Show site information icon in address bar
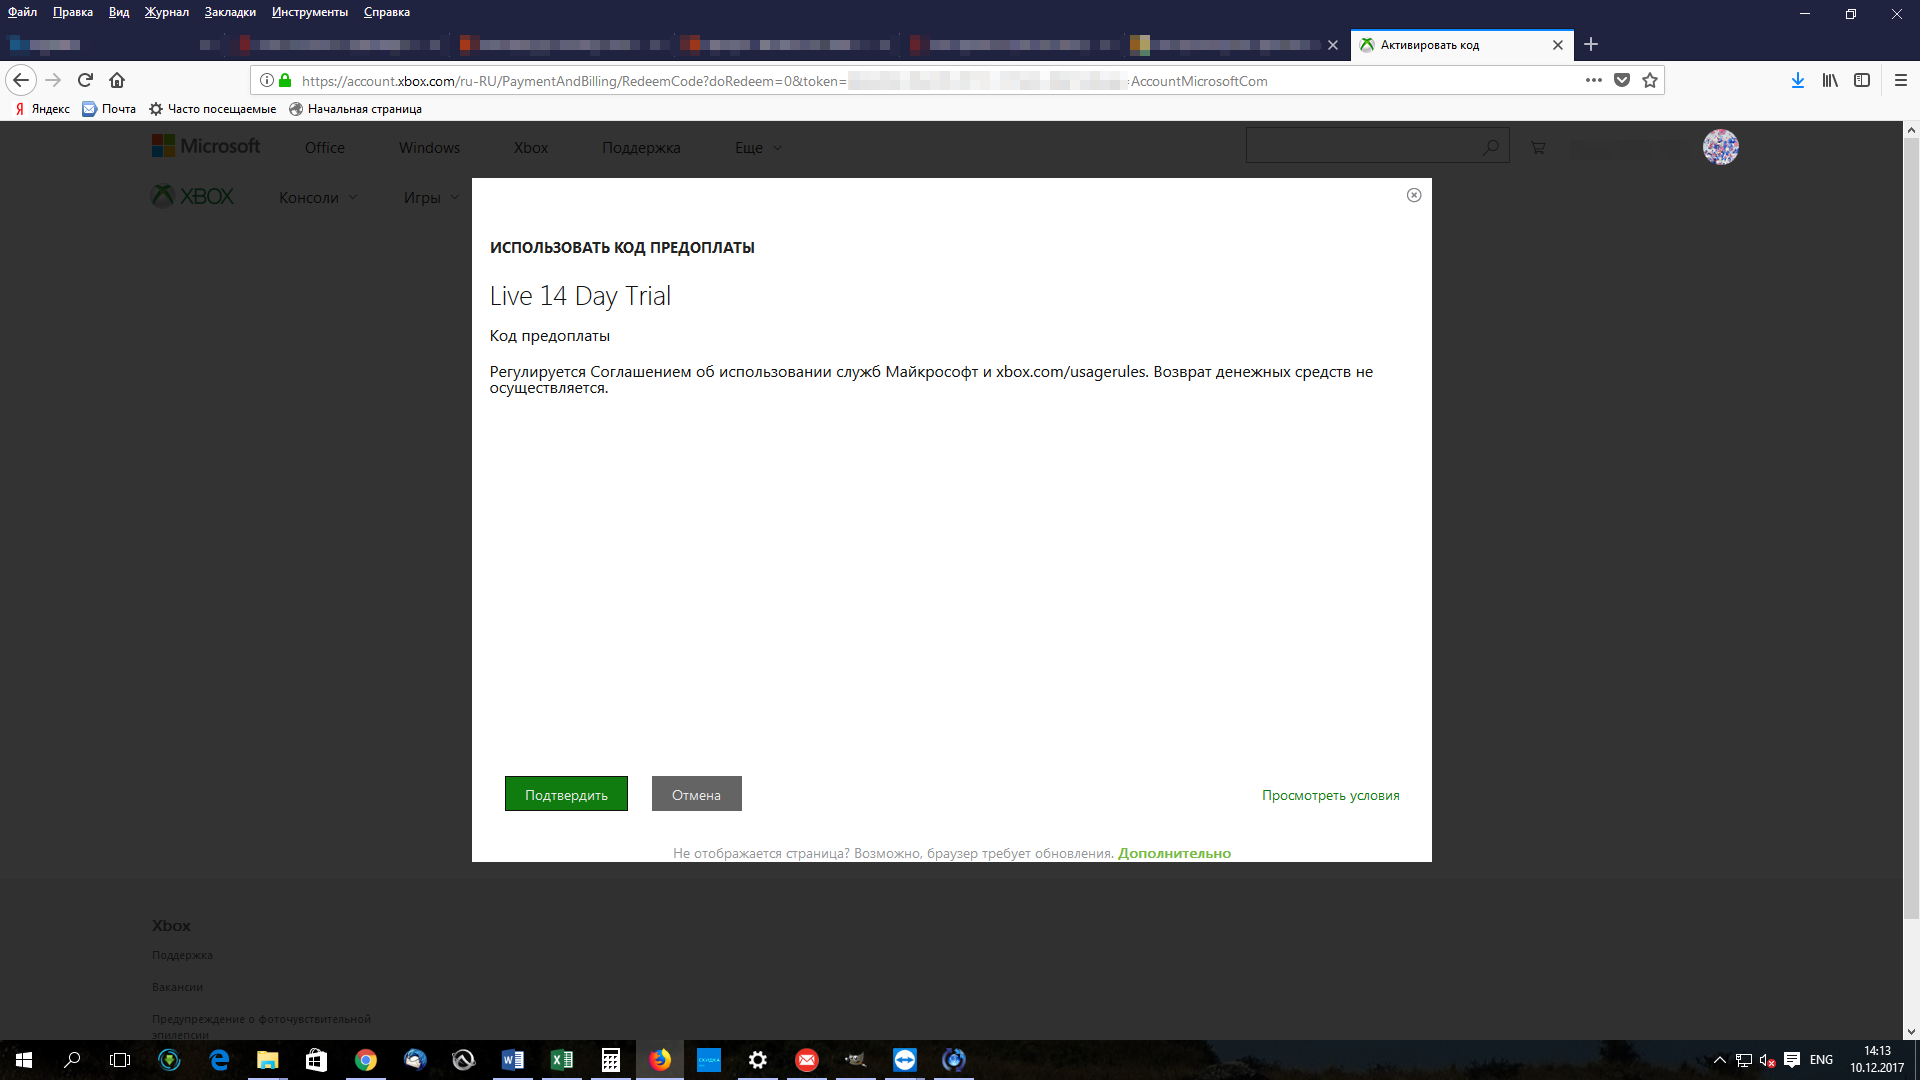The image size is (1920, 1080). click(267, 80)
